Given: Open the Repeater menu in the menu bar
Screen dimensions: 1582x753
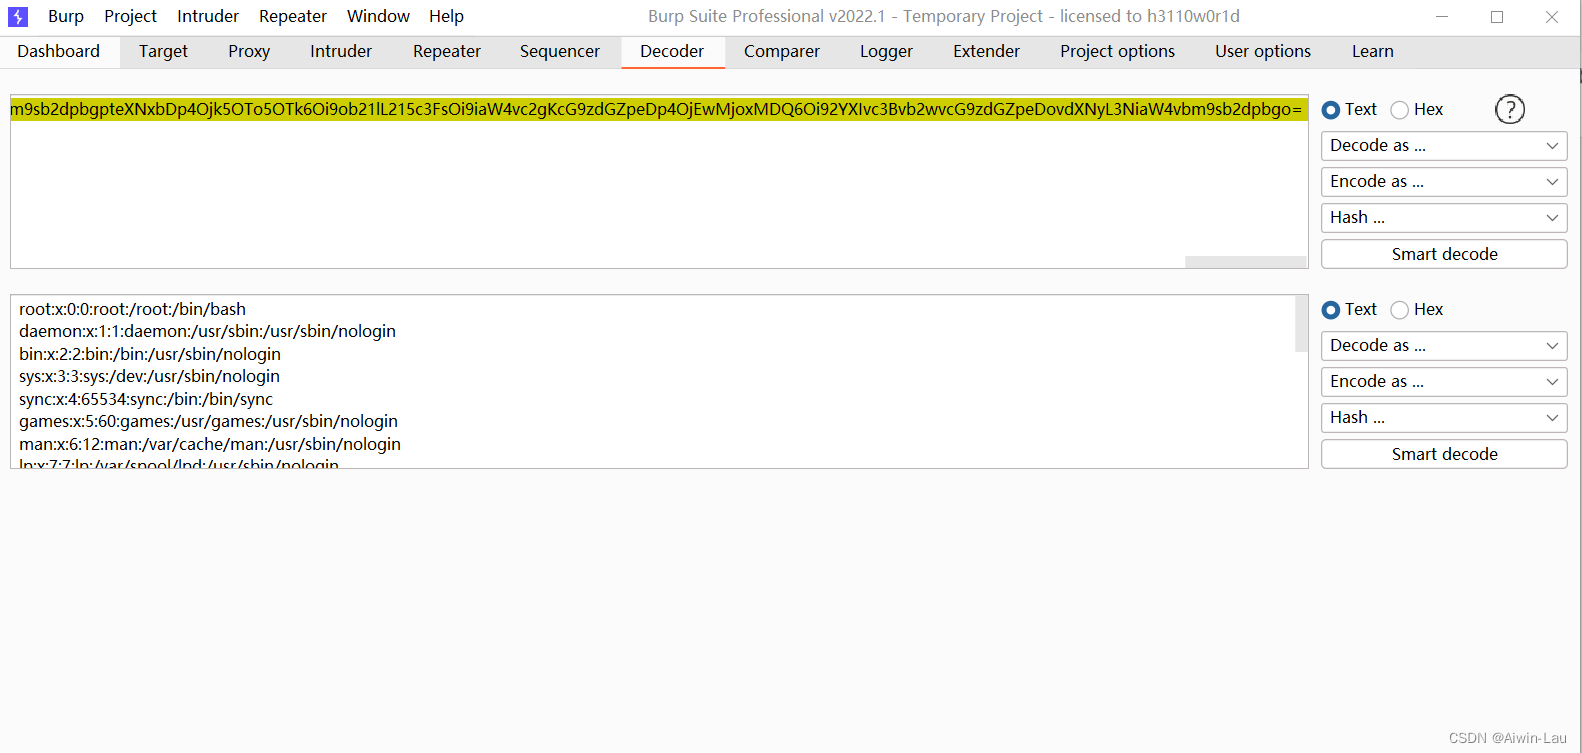Looking at the screenshot, I should pos(293,16).
